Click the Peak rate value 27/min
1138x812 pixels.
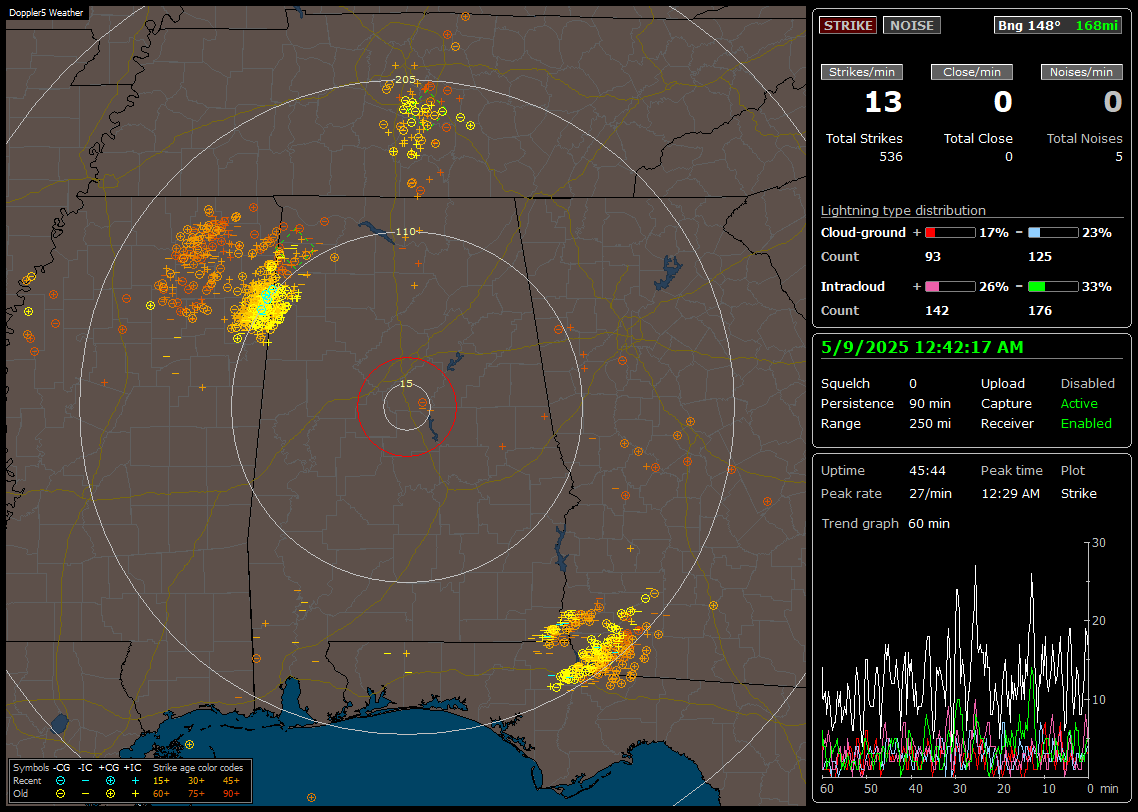[x=930, y=493]
